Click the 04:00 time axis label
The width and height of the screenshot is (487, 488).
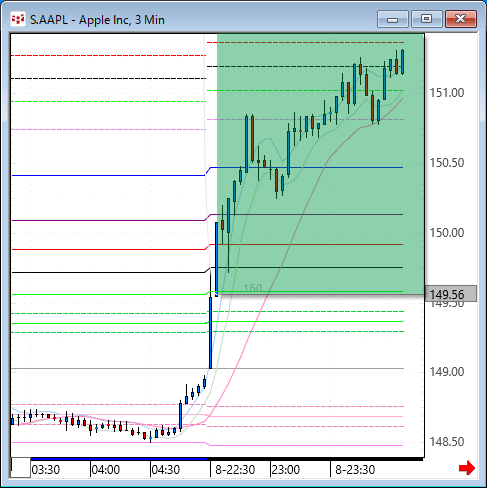pos(106,470)
